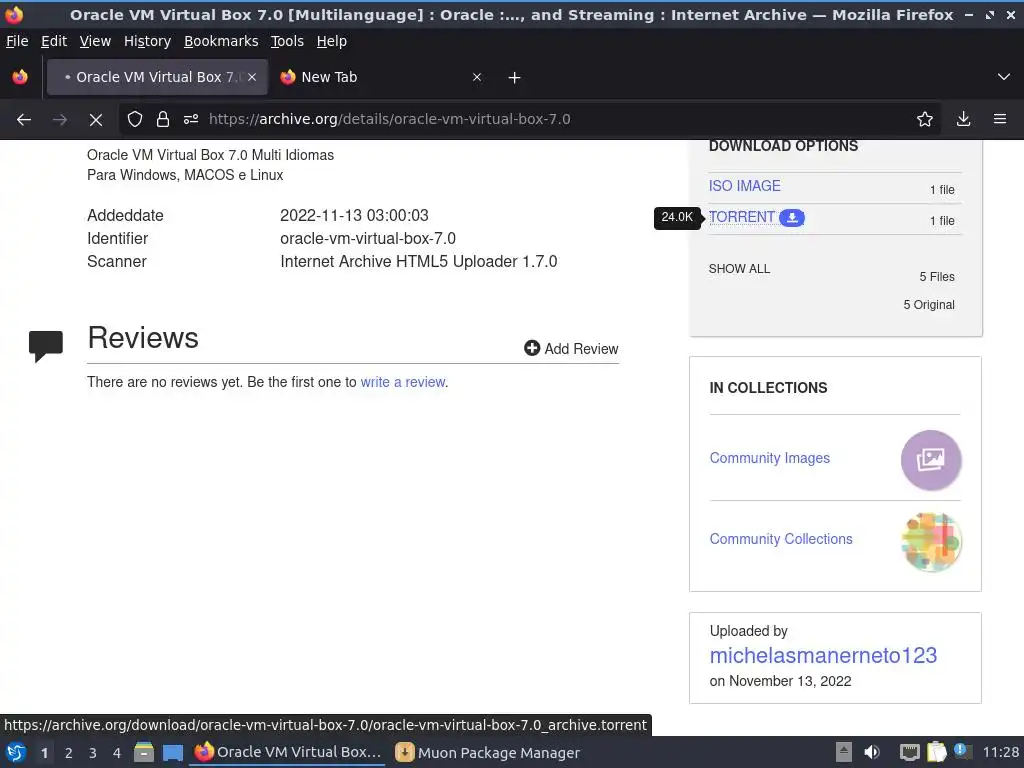Click the Add Review button
Image resolution: width=1024 pixels, height=768 pixels.
pyautogui.click(x=571, y=349)
